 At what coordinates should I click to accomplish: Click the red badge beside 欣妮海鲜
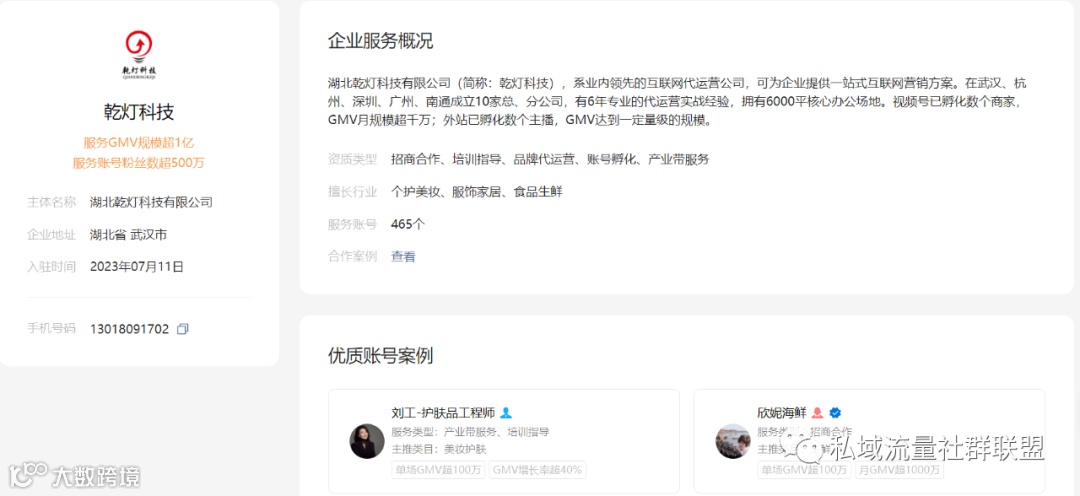pos(818,413)
